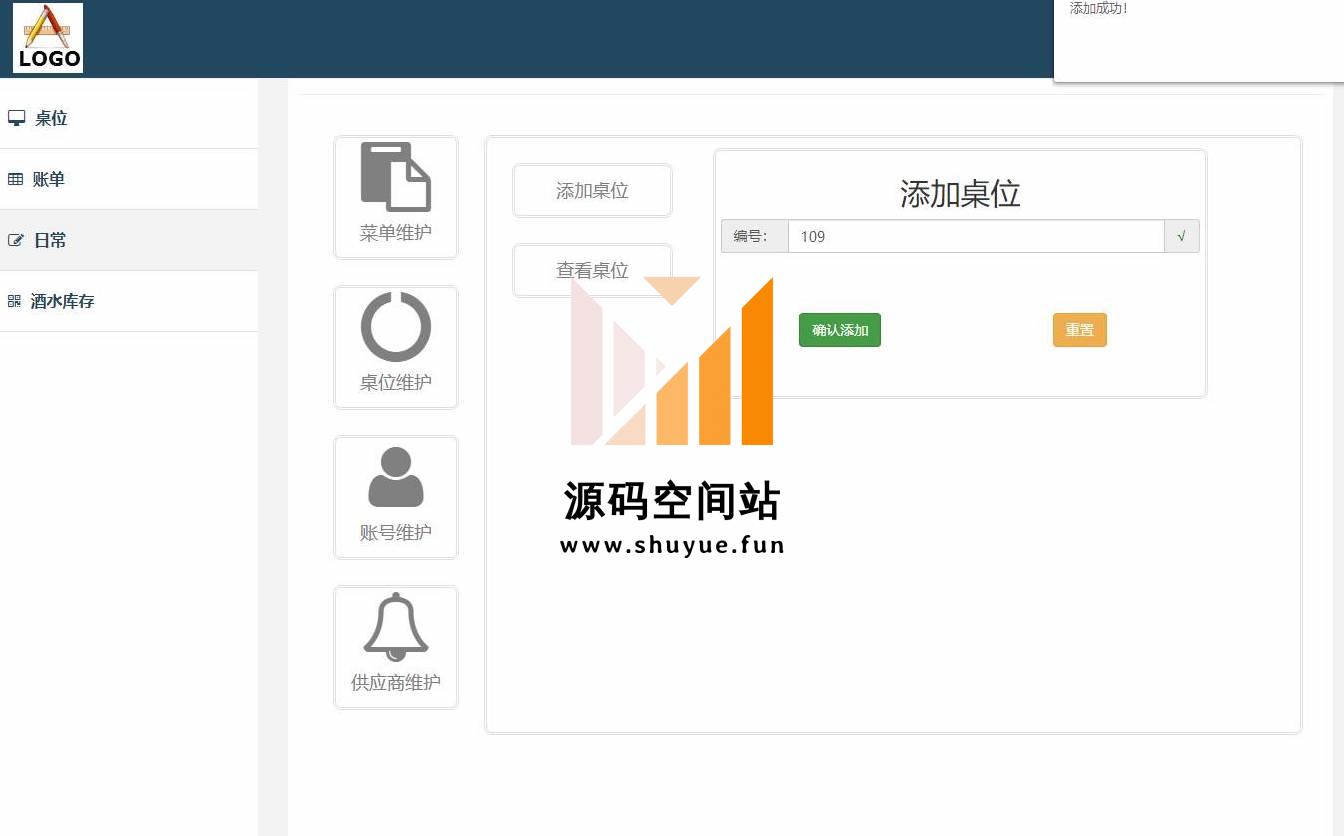
Task: Click the 查看桌位 tab button
Action: [x=592, y=270]
